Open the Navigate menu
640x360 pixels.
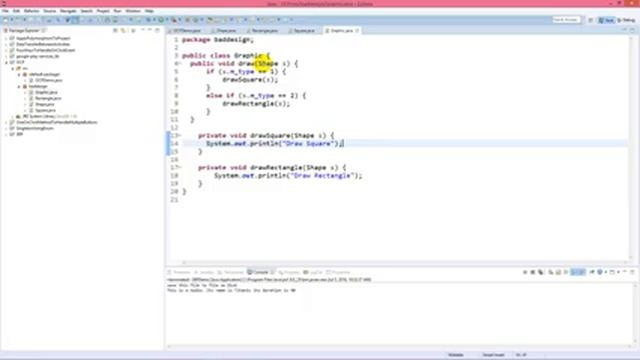click(x=68, y=11)
